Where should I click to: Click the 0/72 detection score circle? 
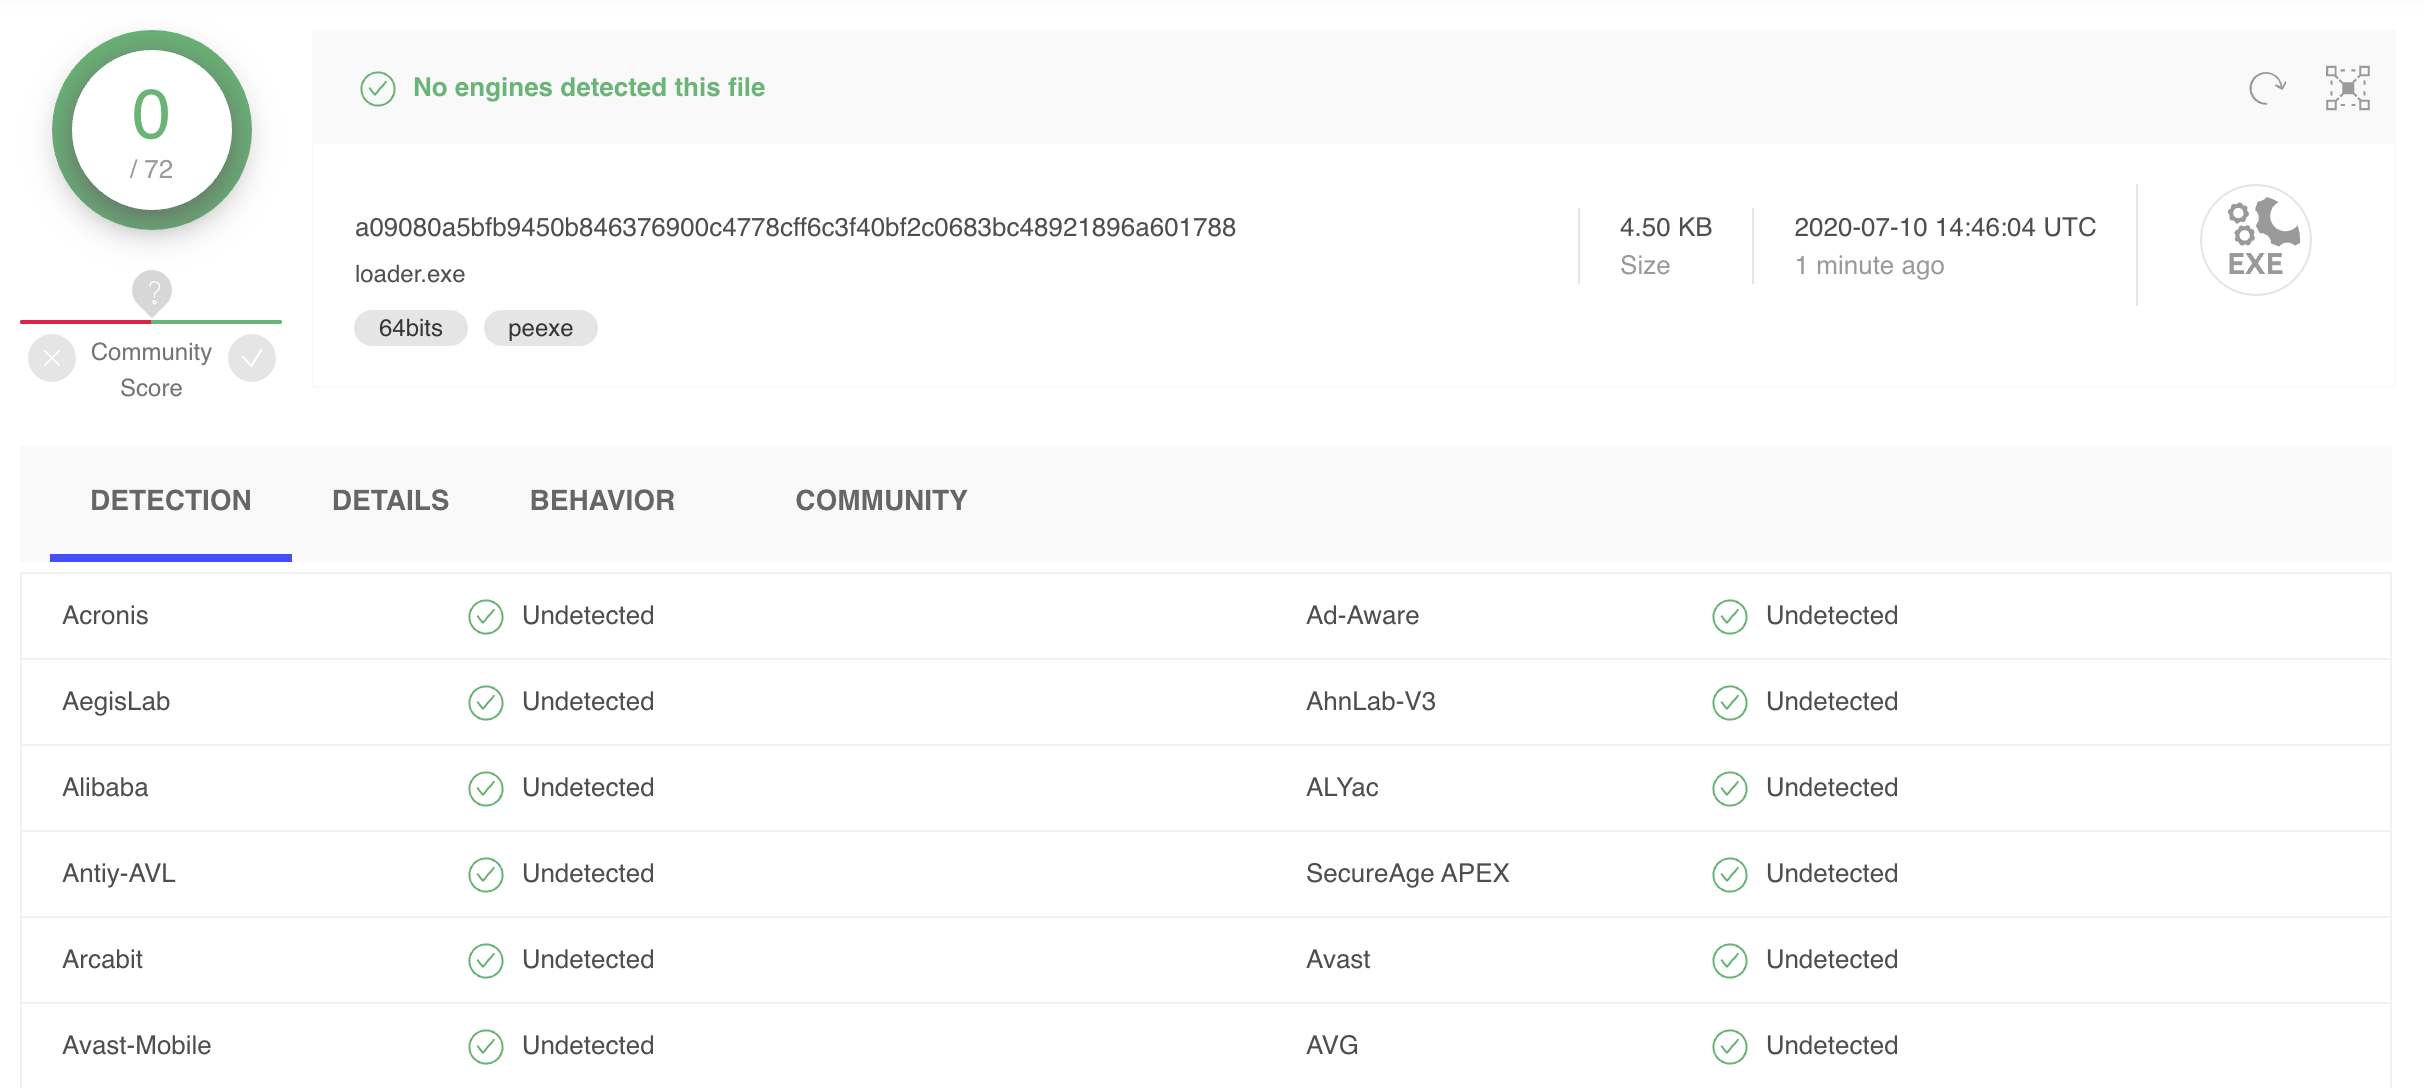pyautogui.click(x=152, y=131)
